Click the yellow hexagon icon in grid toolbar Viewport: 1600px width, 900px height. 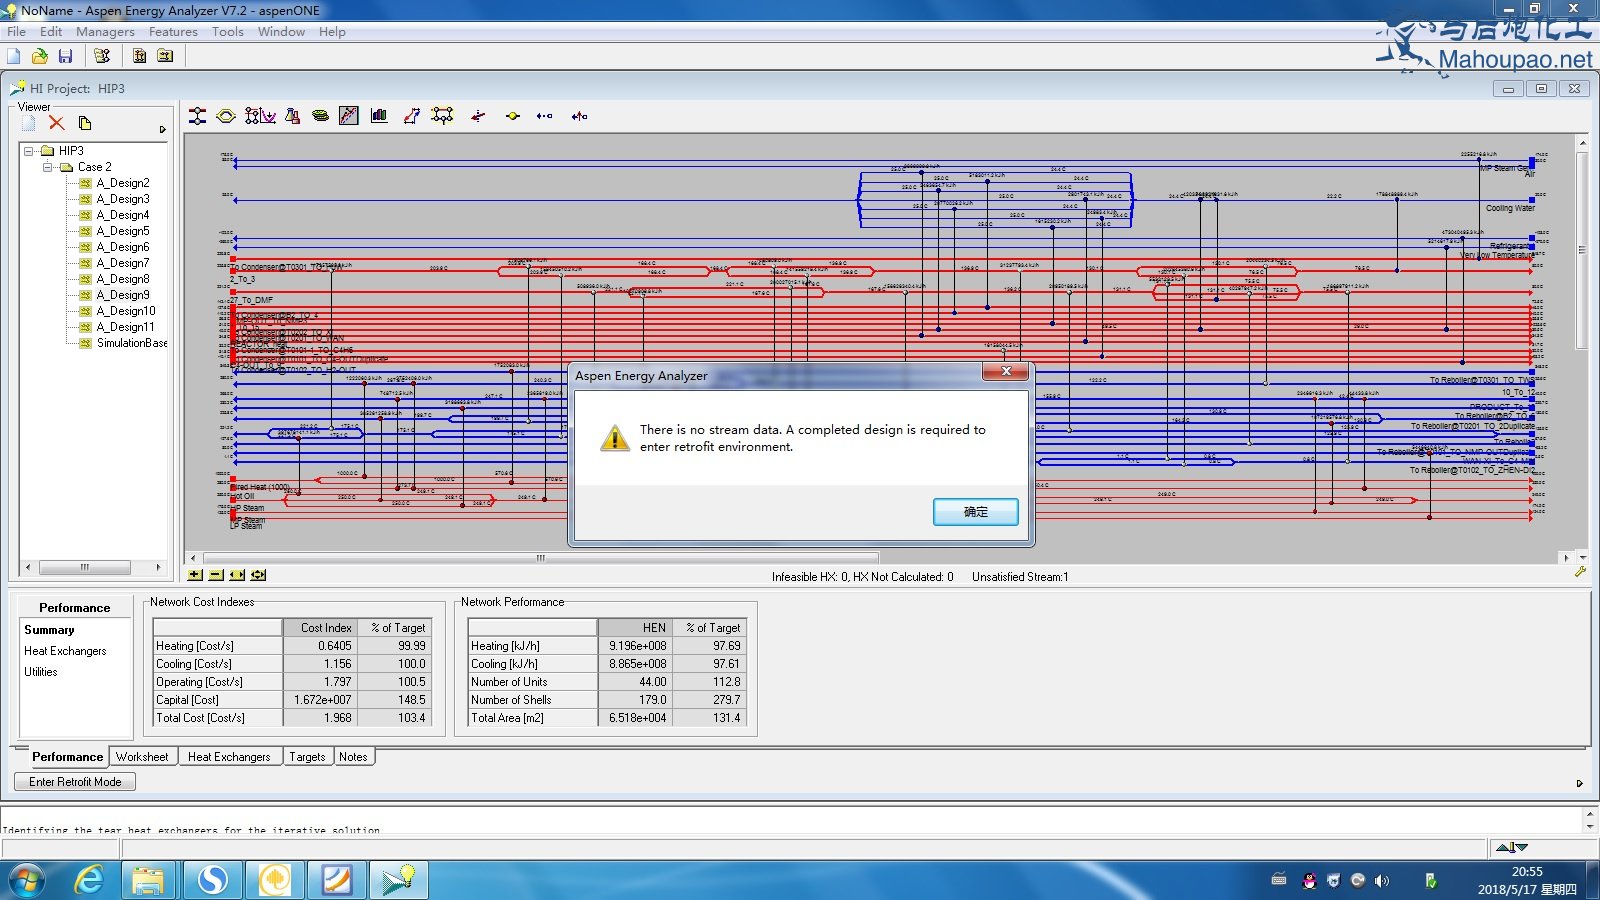point(226,116)
